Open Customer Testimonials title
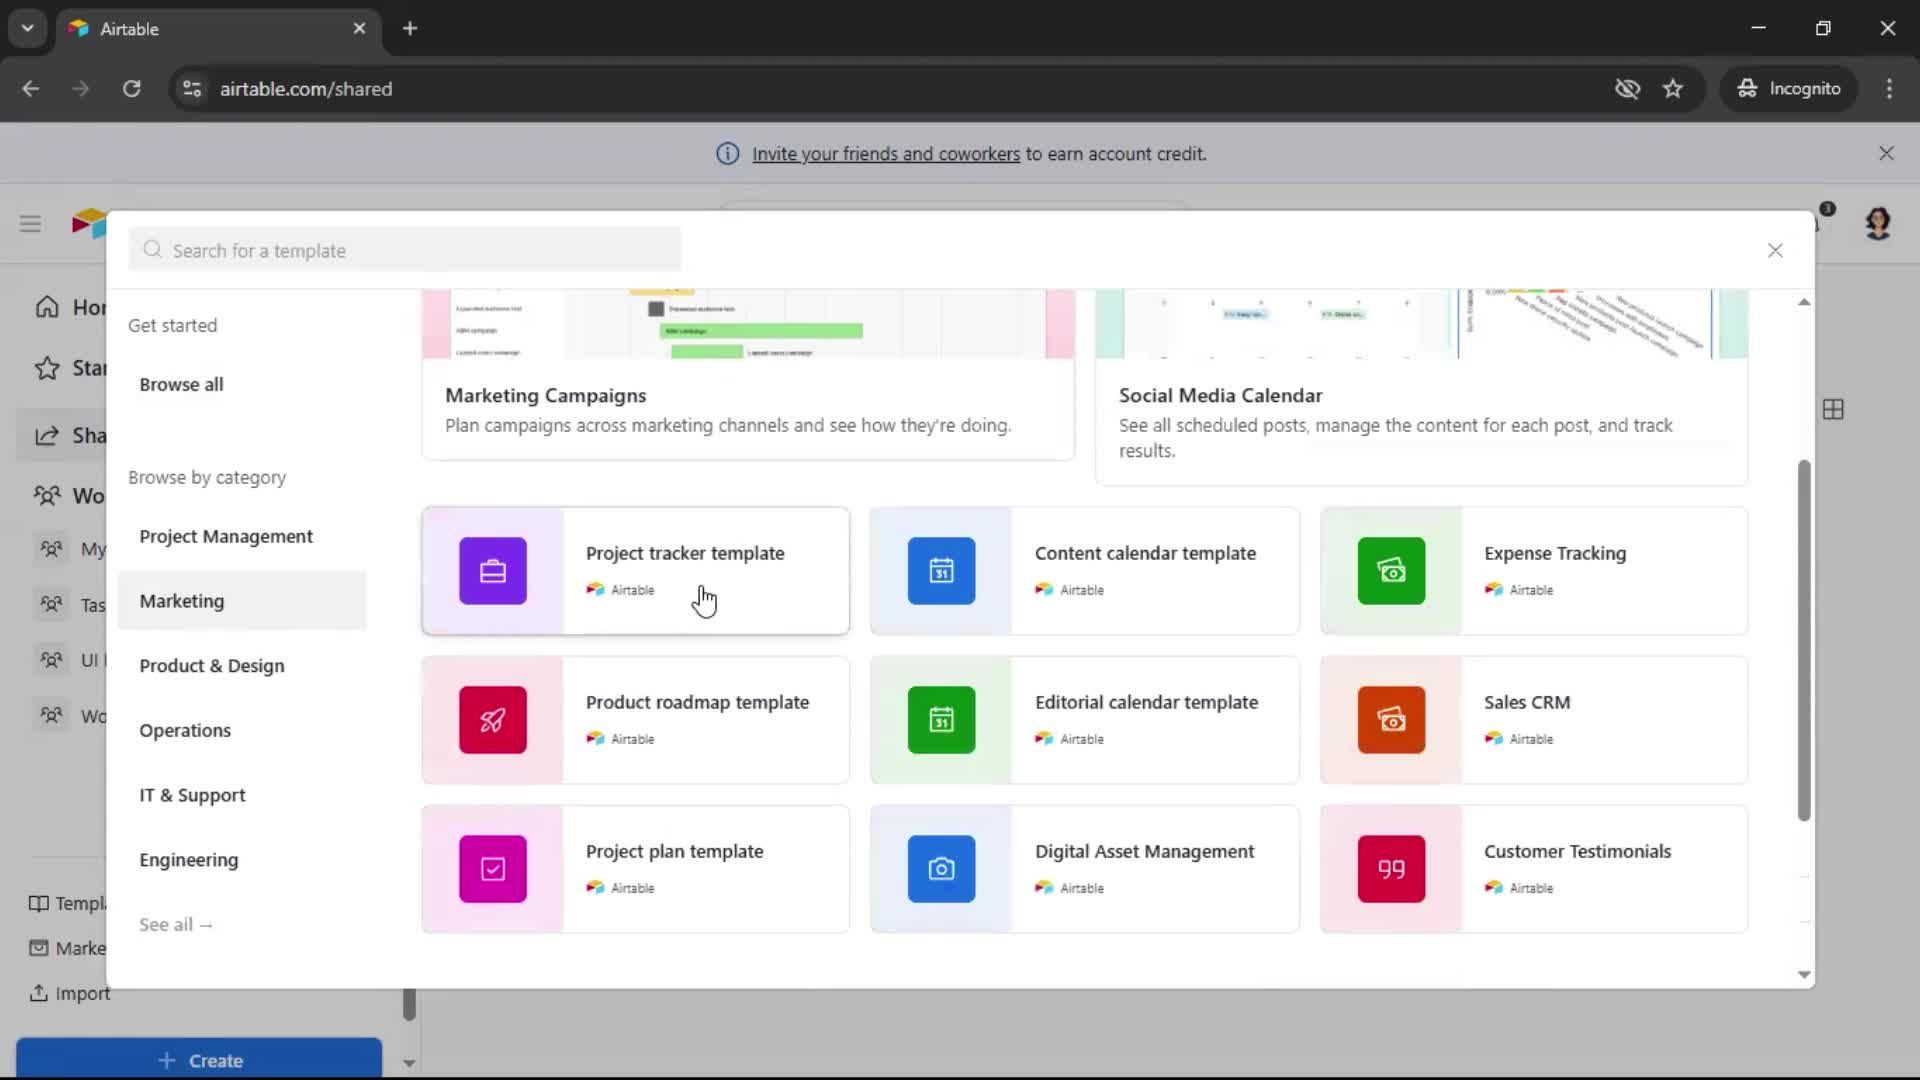Viewport: 1920px width, 1080px height. click(1577, 851)
